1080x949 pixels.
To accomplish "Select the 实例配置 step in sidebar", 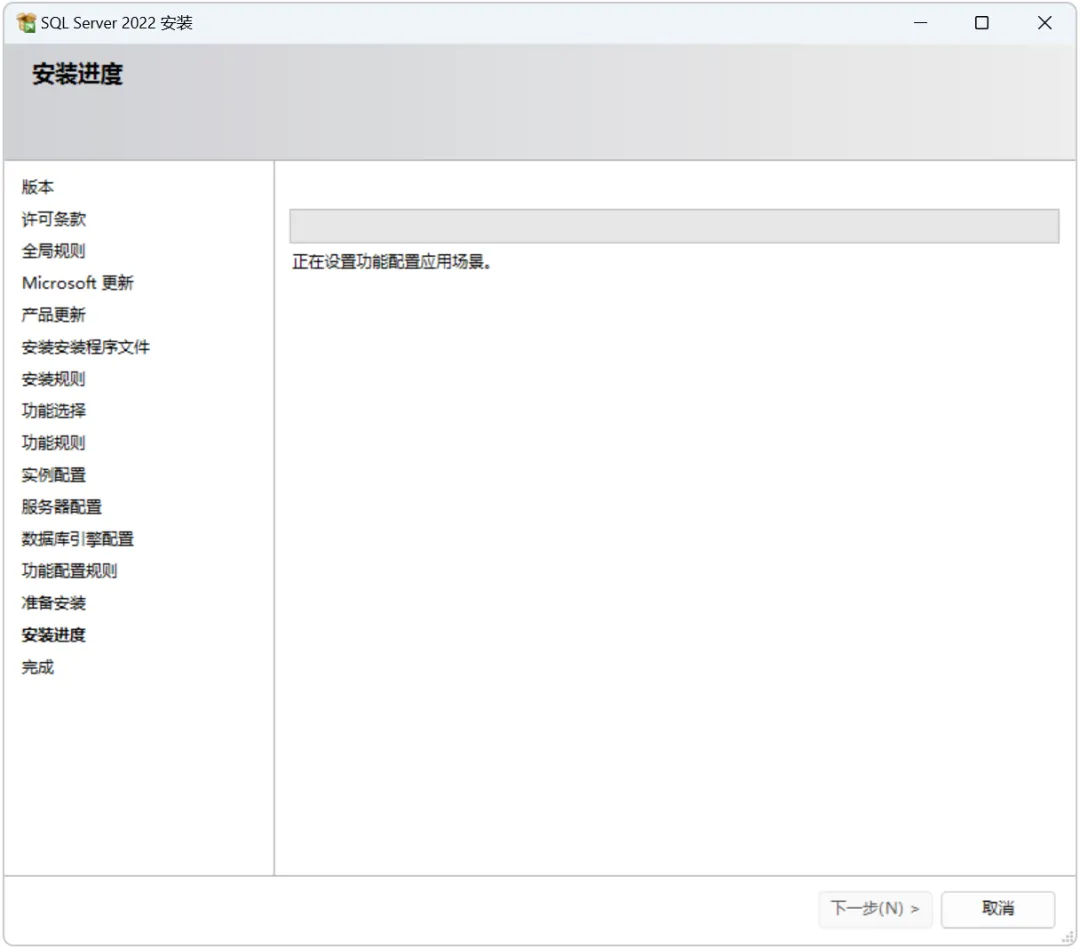I will click(54, 475).
